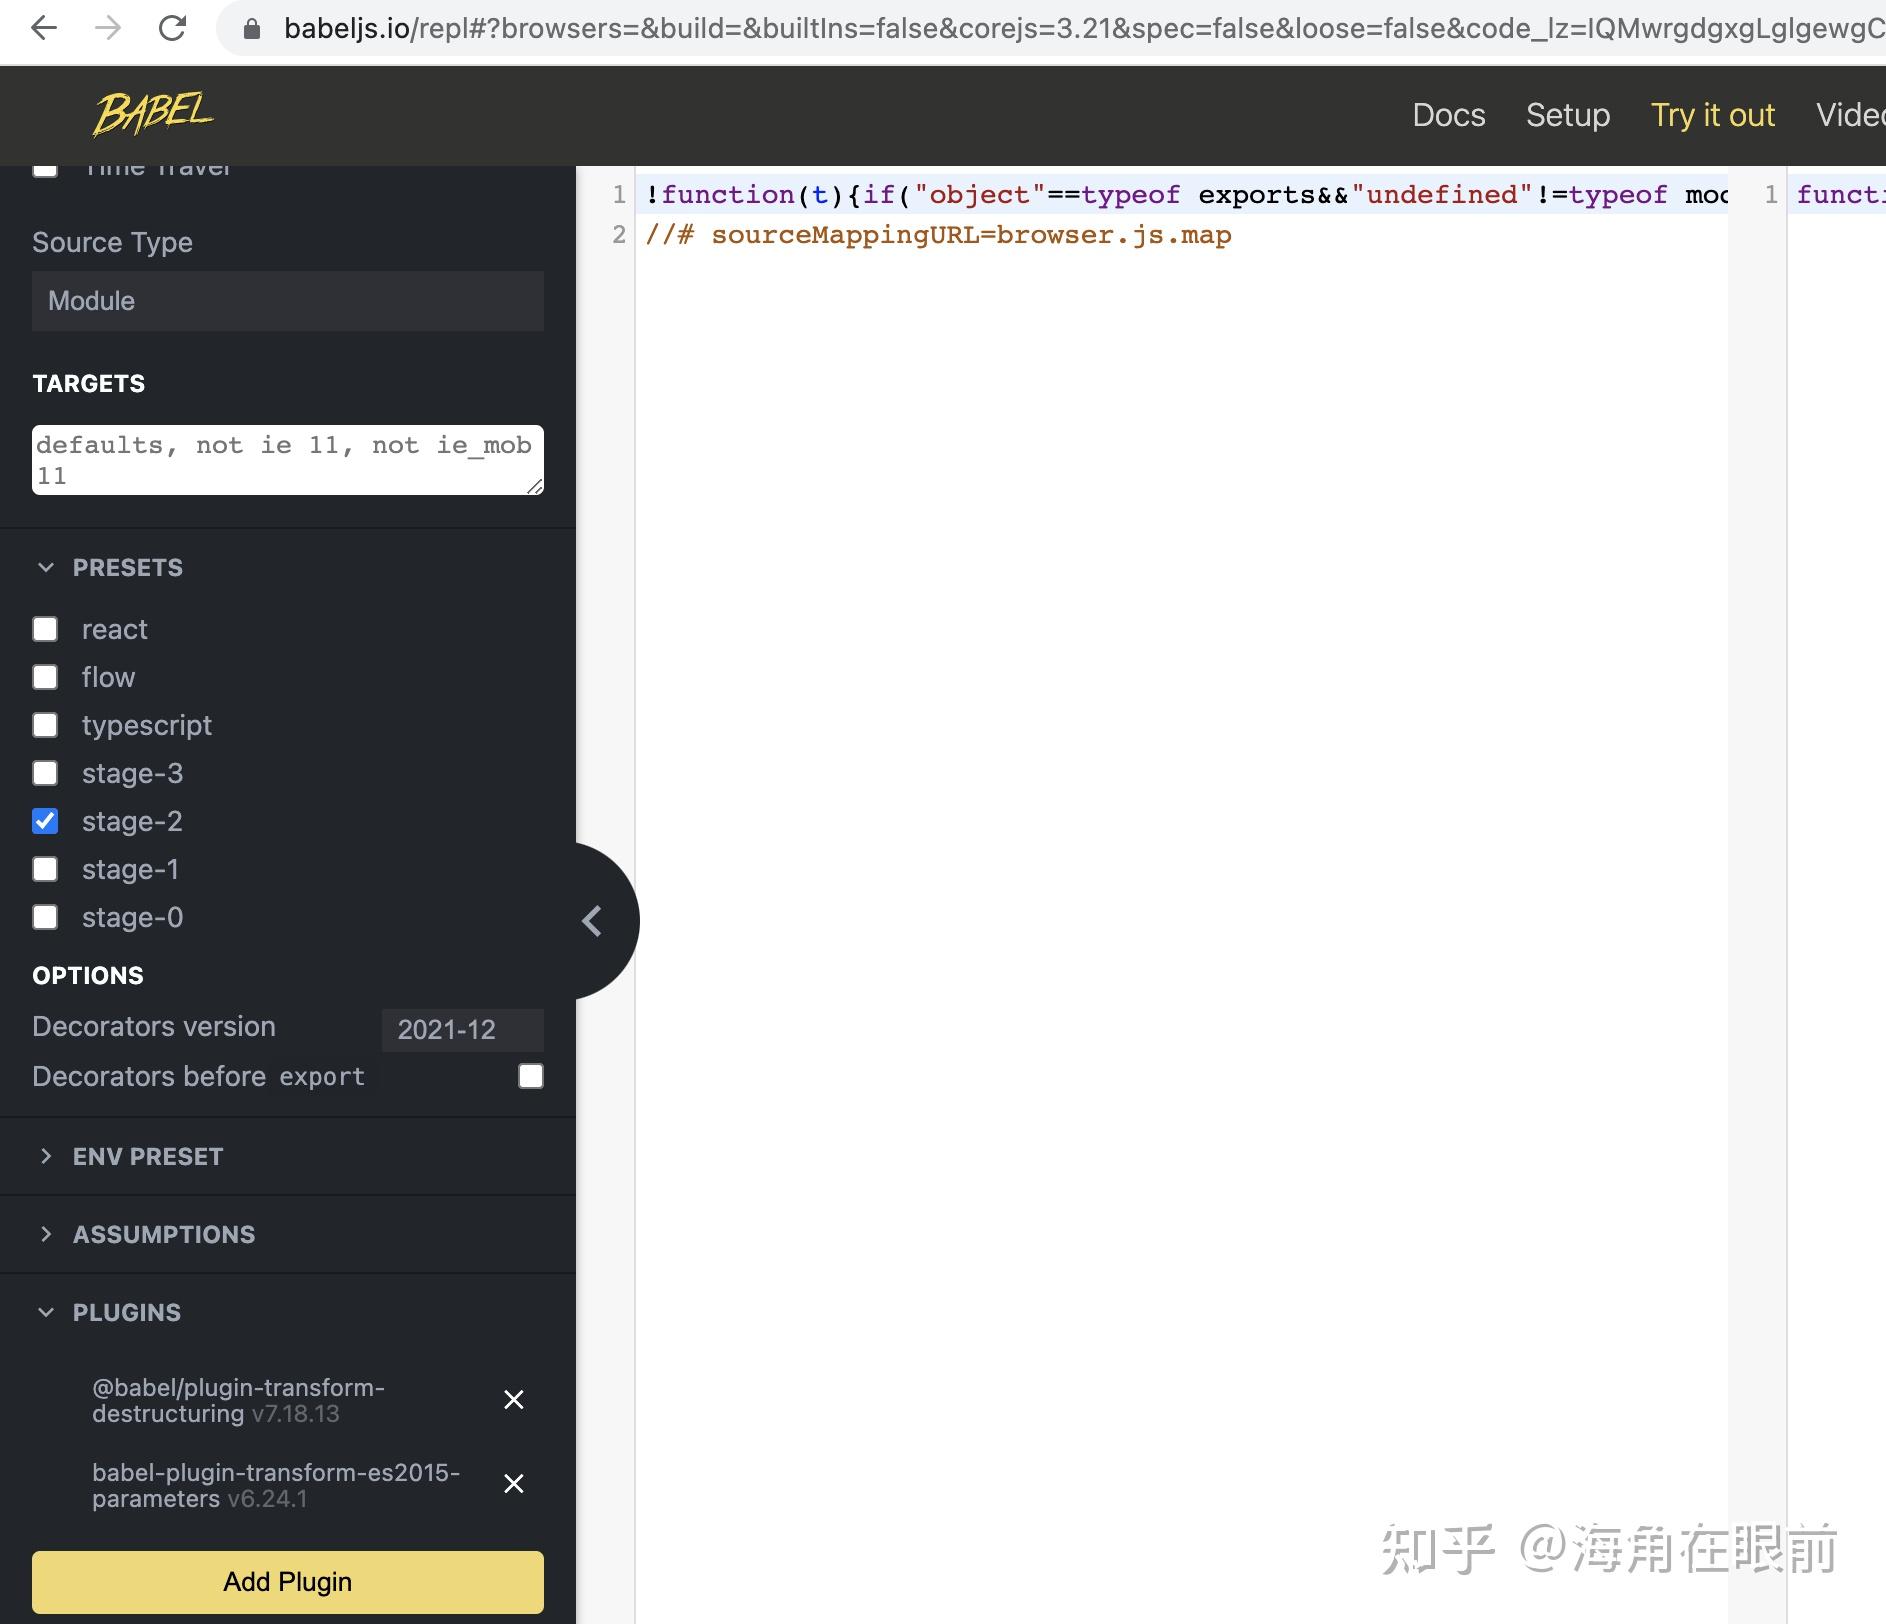The height and width of the screenshot is (1624, 1886).
Task: Click the browser forward arrow
Action: (108, 29)
